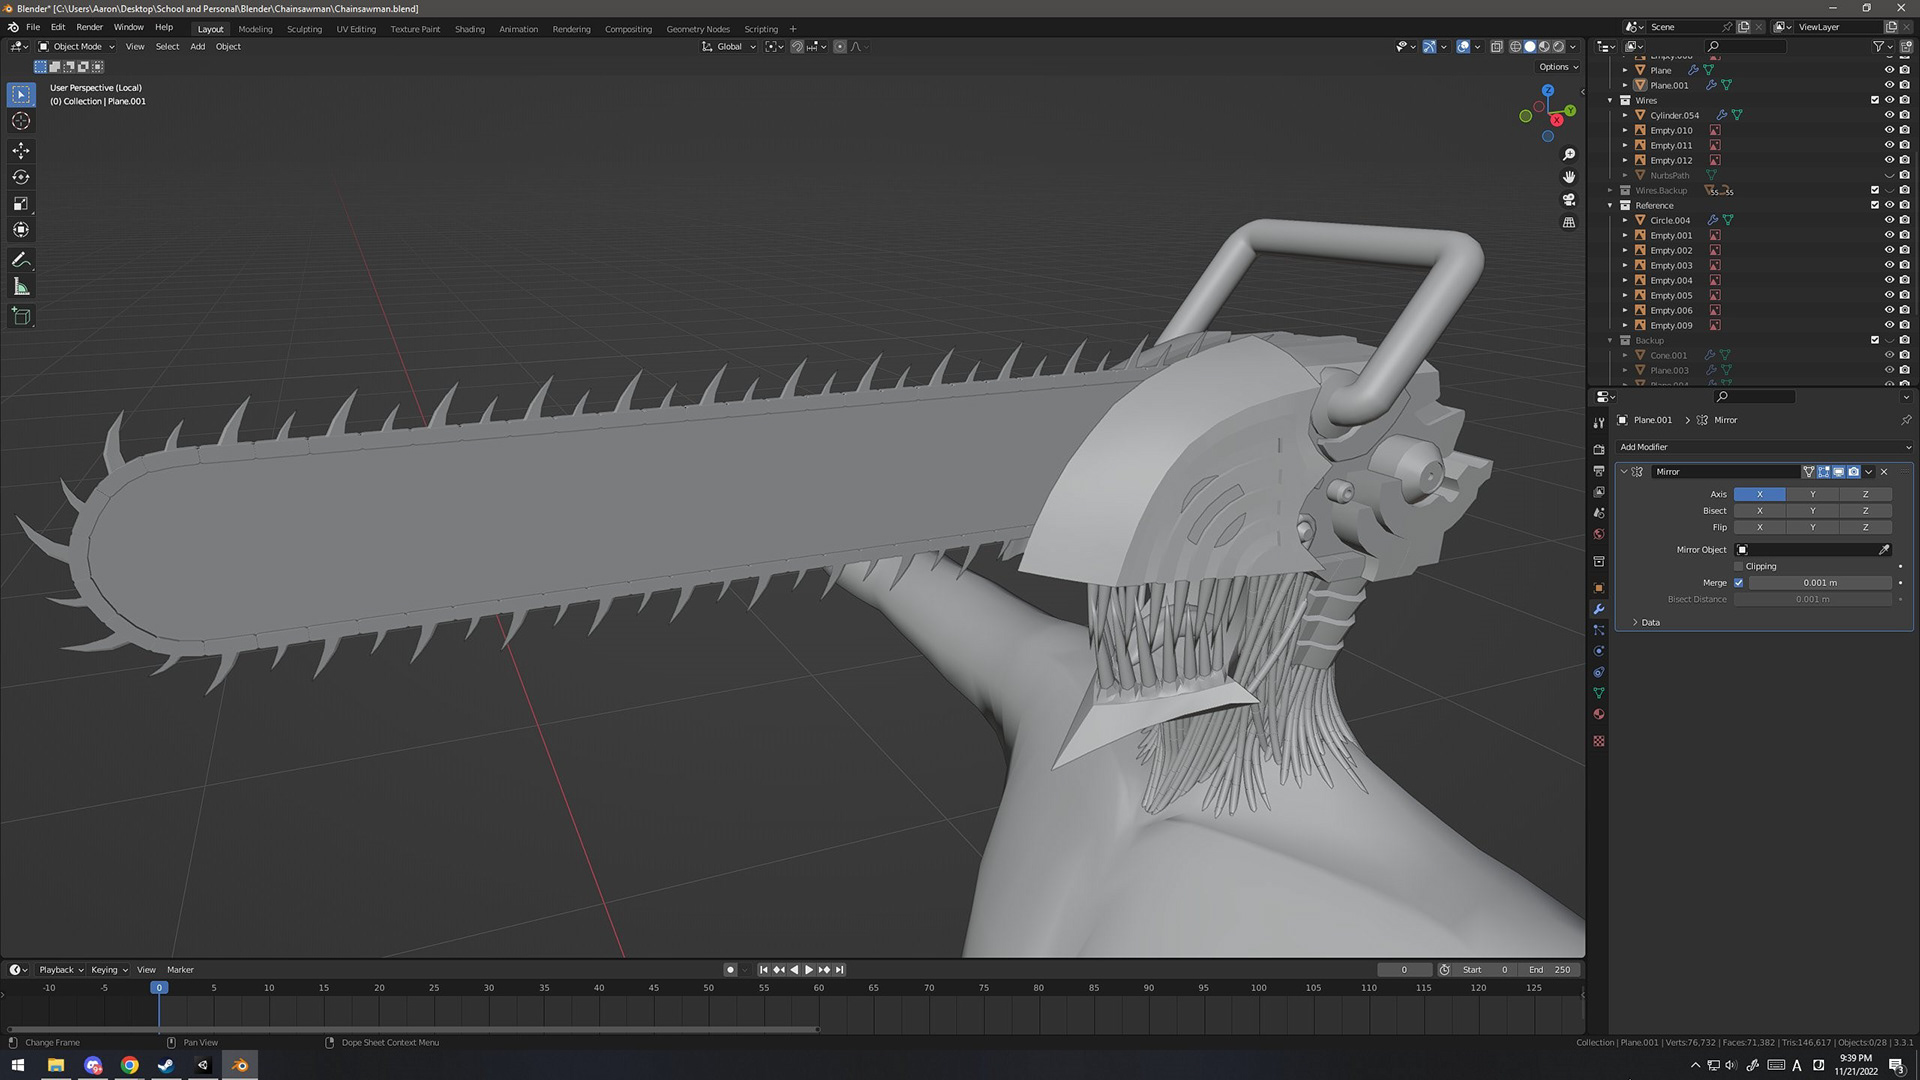This screenshot has width=1920, height=1080.
Task: Switch to material preview shading
Action: (x=1544, y=47)
